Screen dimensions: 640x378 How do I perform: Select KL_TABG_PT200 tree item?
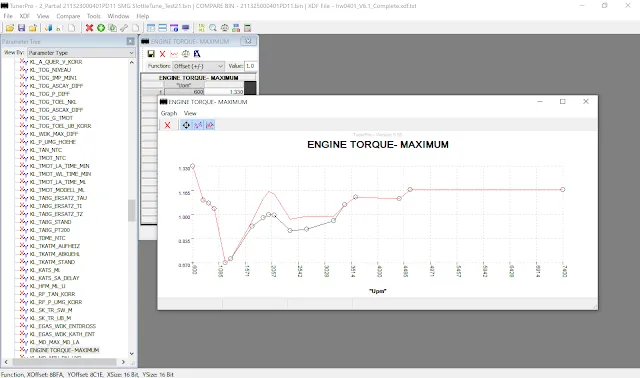50,230
